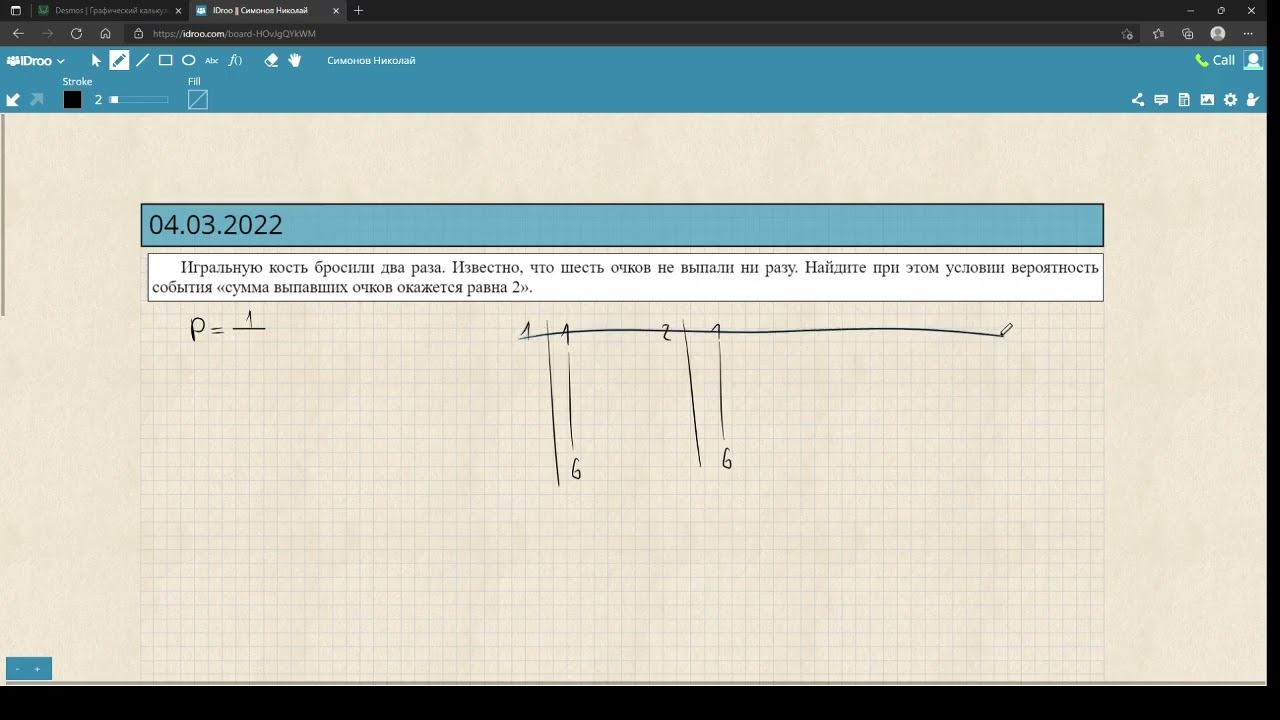Open the document pages icon
This screenshot has width=1280, height=720.
coord(1184,99)
